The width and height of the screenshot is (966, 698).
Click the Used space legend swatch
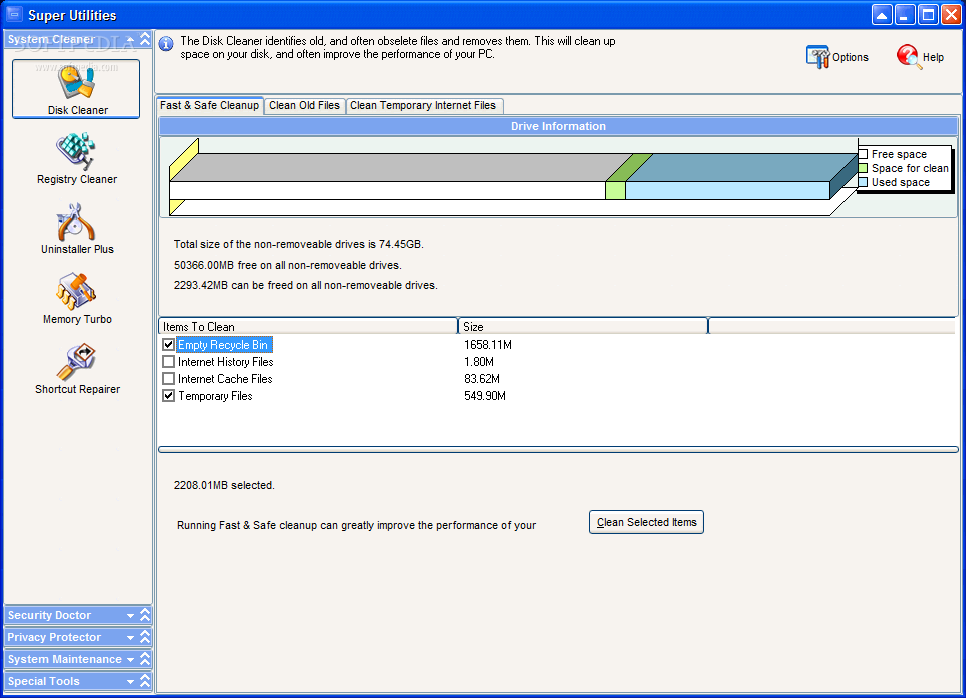[864, 182]
